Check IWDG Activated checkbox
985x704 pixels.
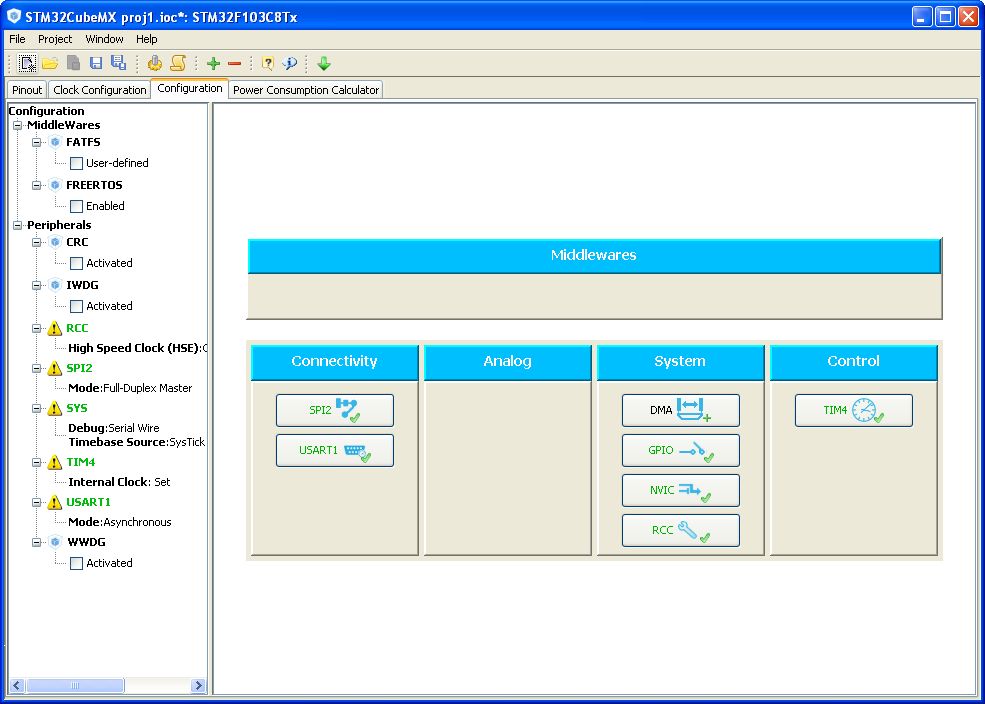[77, 306]
